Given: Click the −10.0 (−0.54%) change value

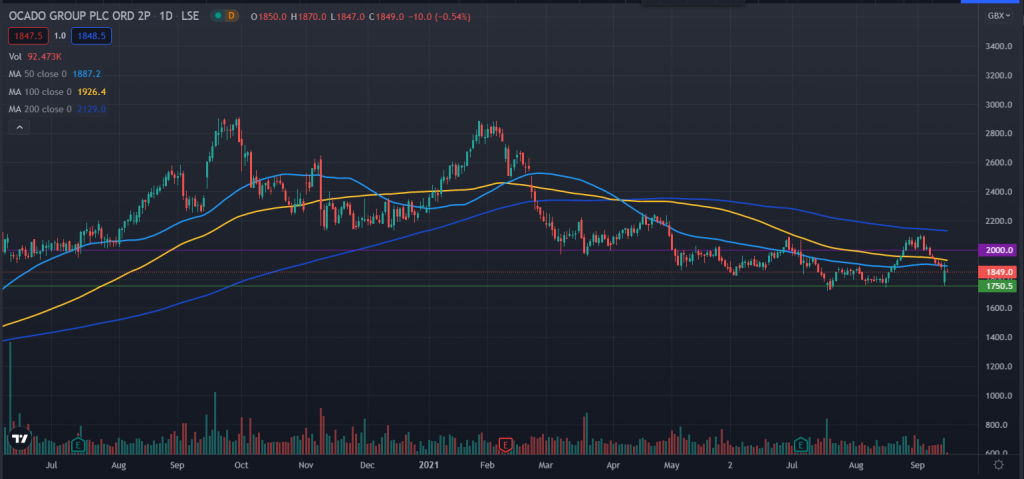Looking at the screenshot, I should (x=438, y=16).
